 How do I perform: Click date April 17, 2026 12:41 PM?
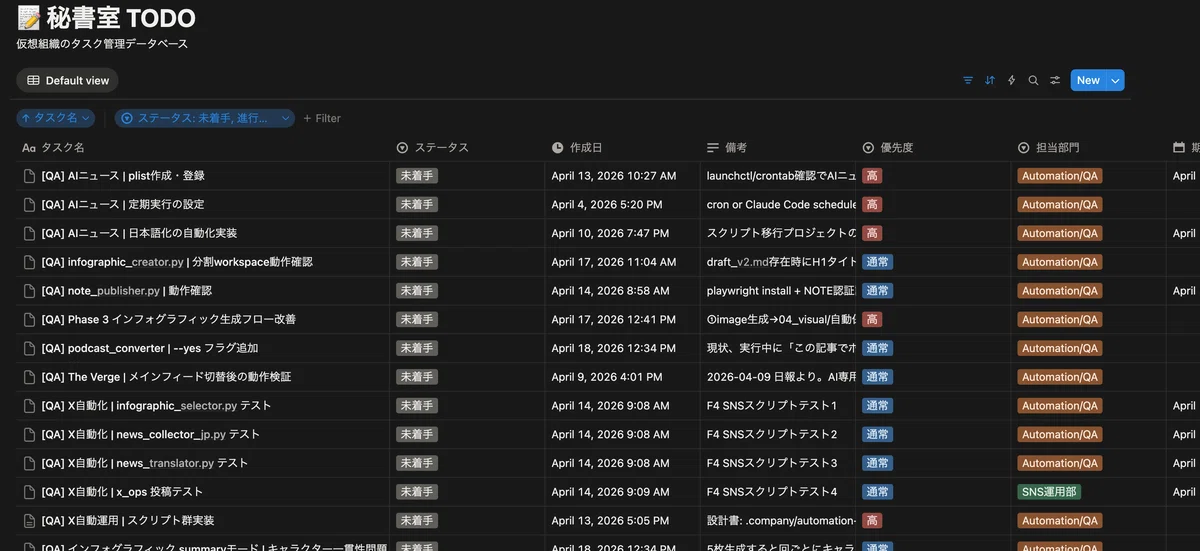(614, 320)
